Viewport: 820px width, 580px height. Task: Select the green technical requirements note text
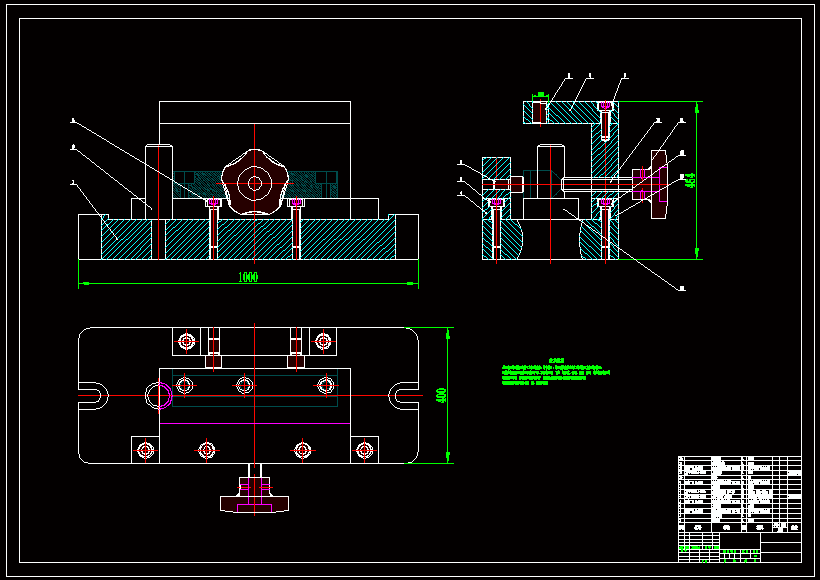tap(555, 373)
